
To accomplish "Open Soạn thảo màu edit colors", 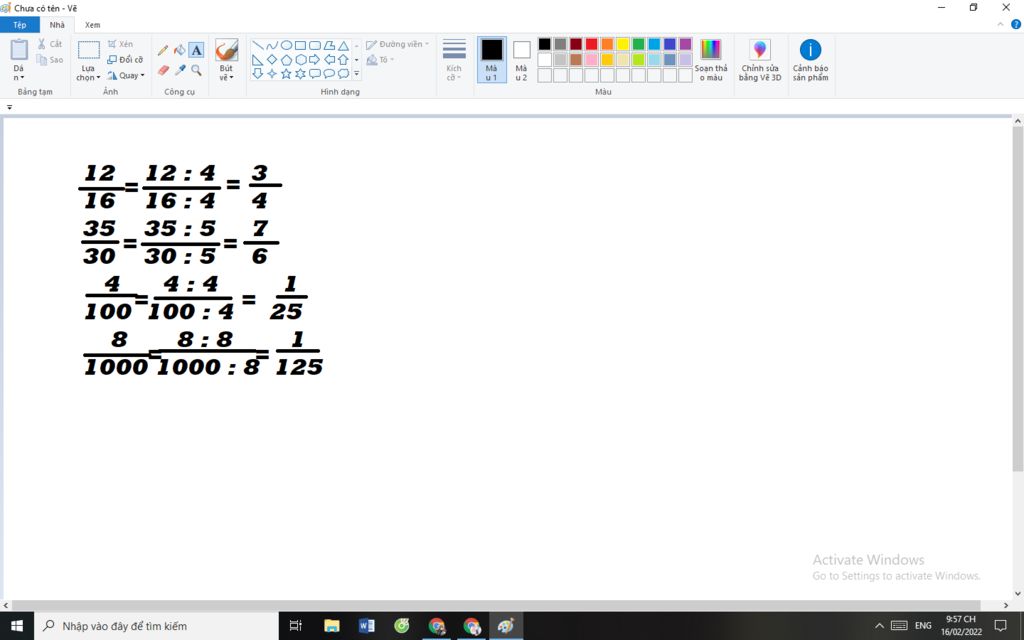I will coord(711,59).
